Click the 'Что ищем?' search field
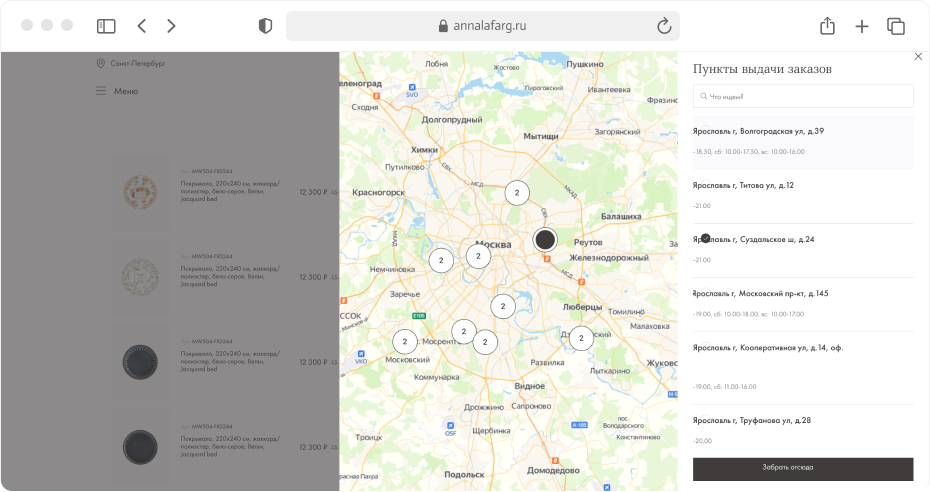 (803, 96)
